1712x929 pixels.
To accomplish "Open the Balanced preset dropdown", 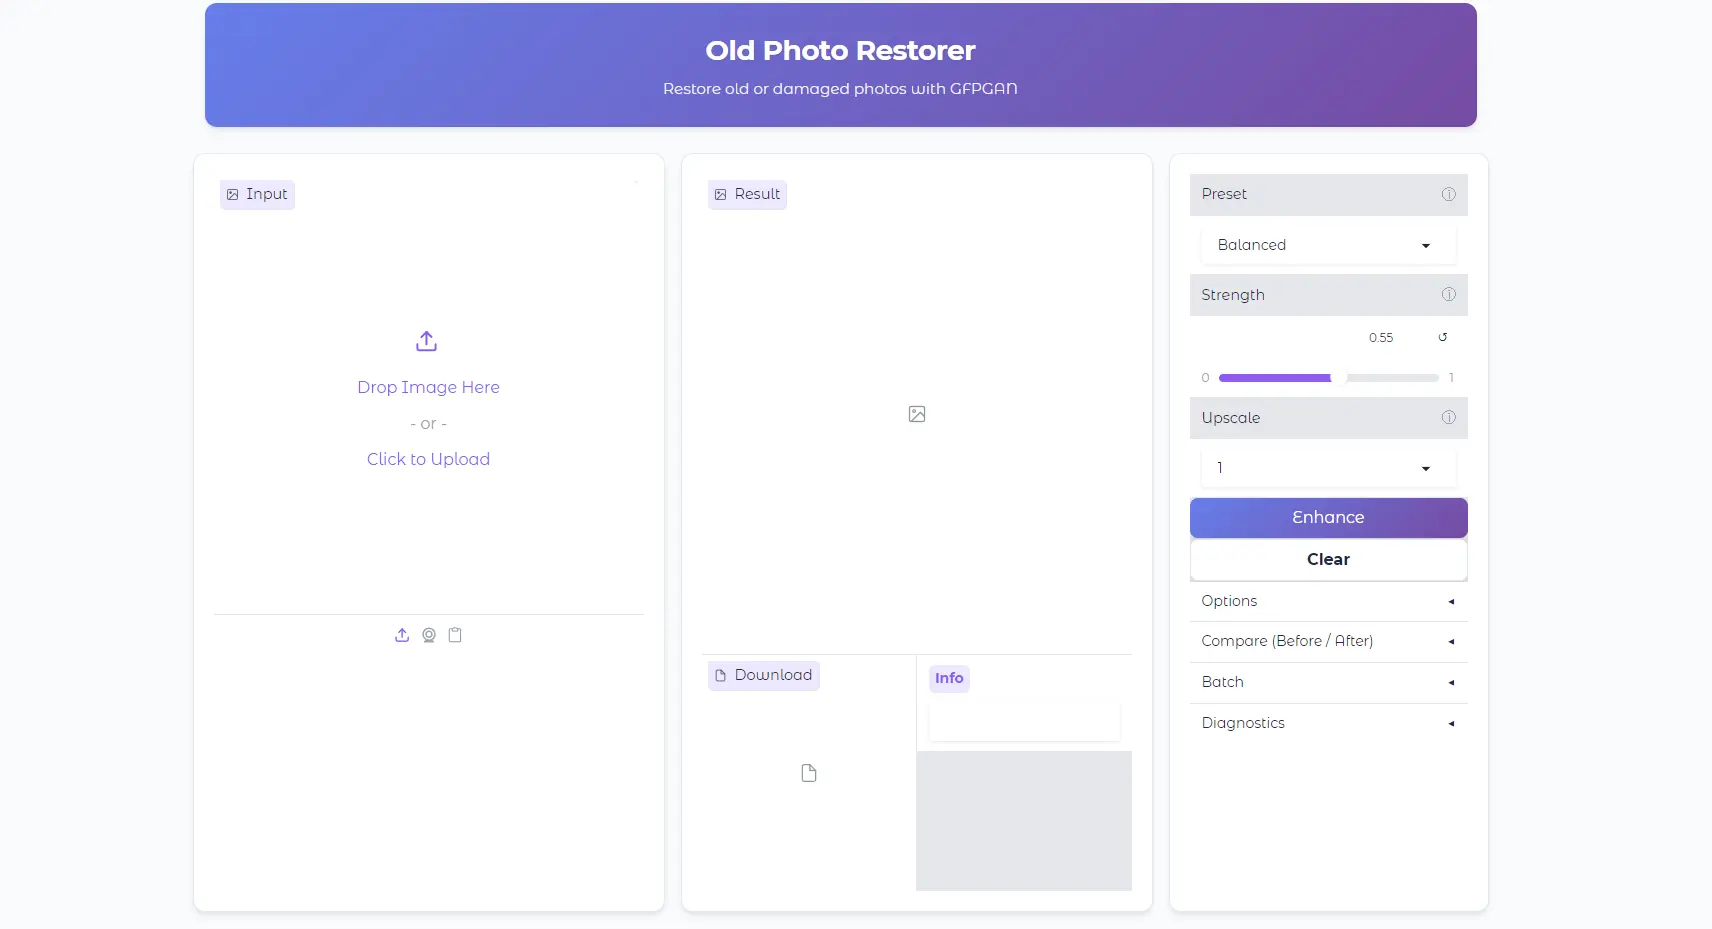I will [x=1327, y=245].
